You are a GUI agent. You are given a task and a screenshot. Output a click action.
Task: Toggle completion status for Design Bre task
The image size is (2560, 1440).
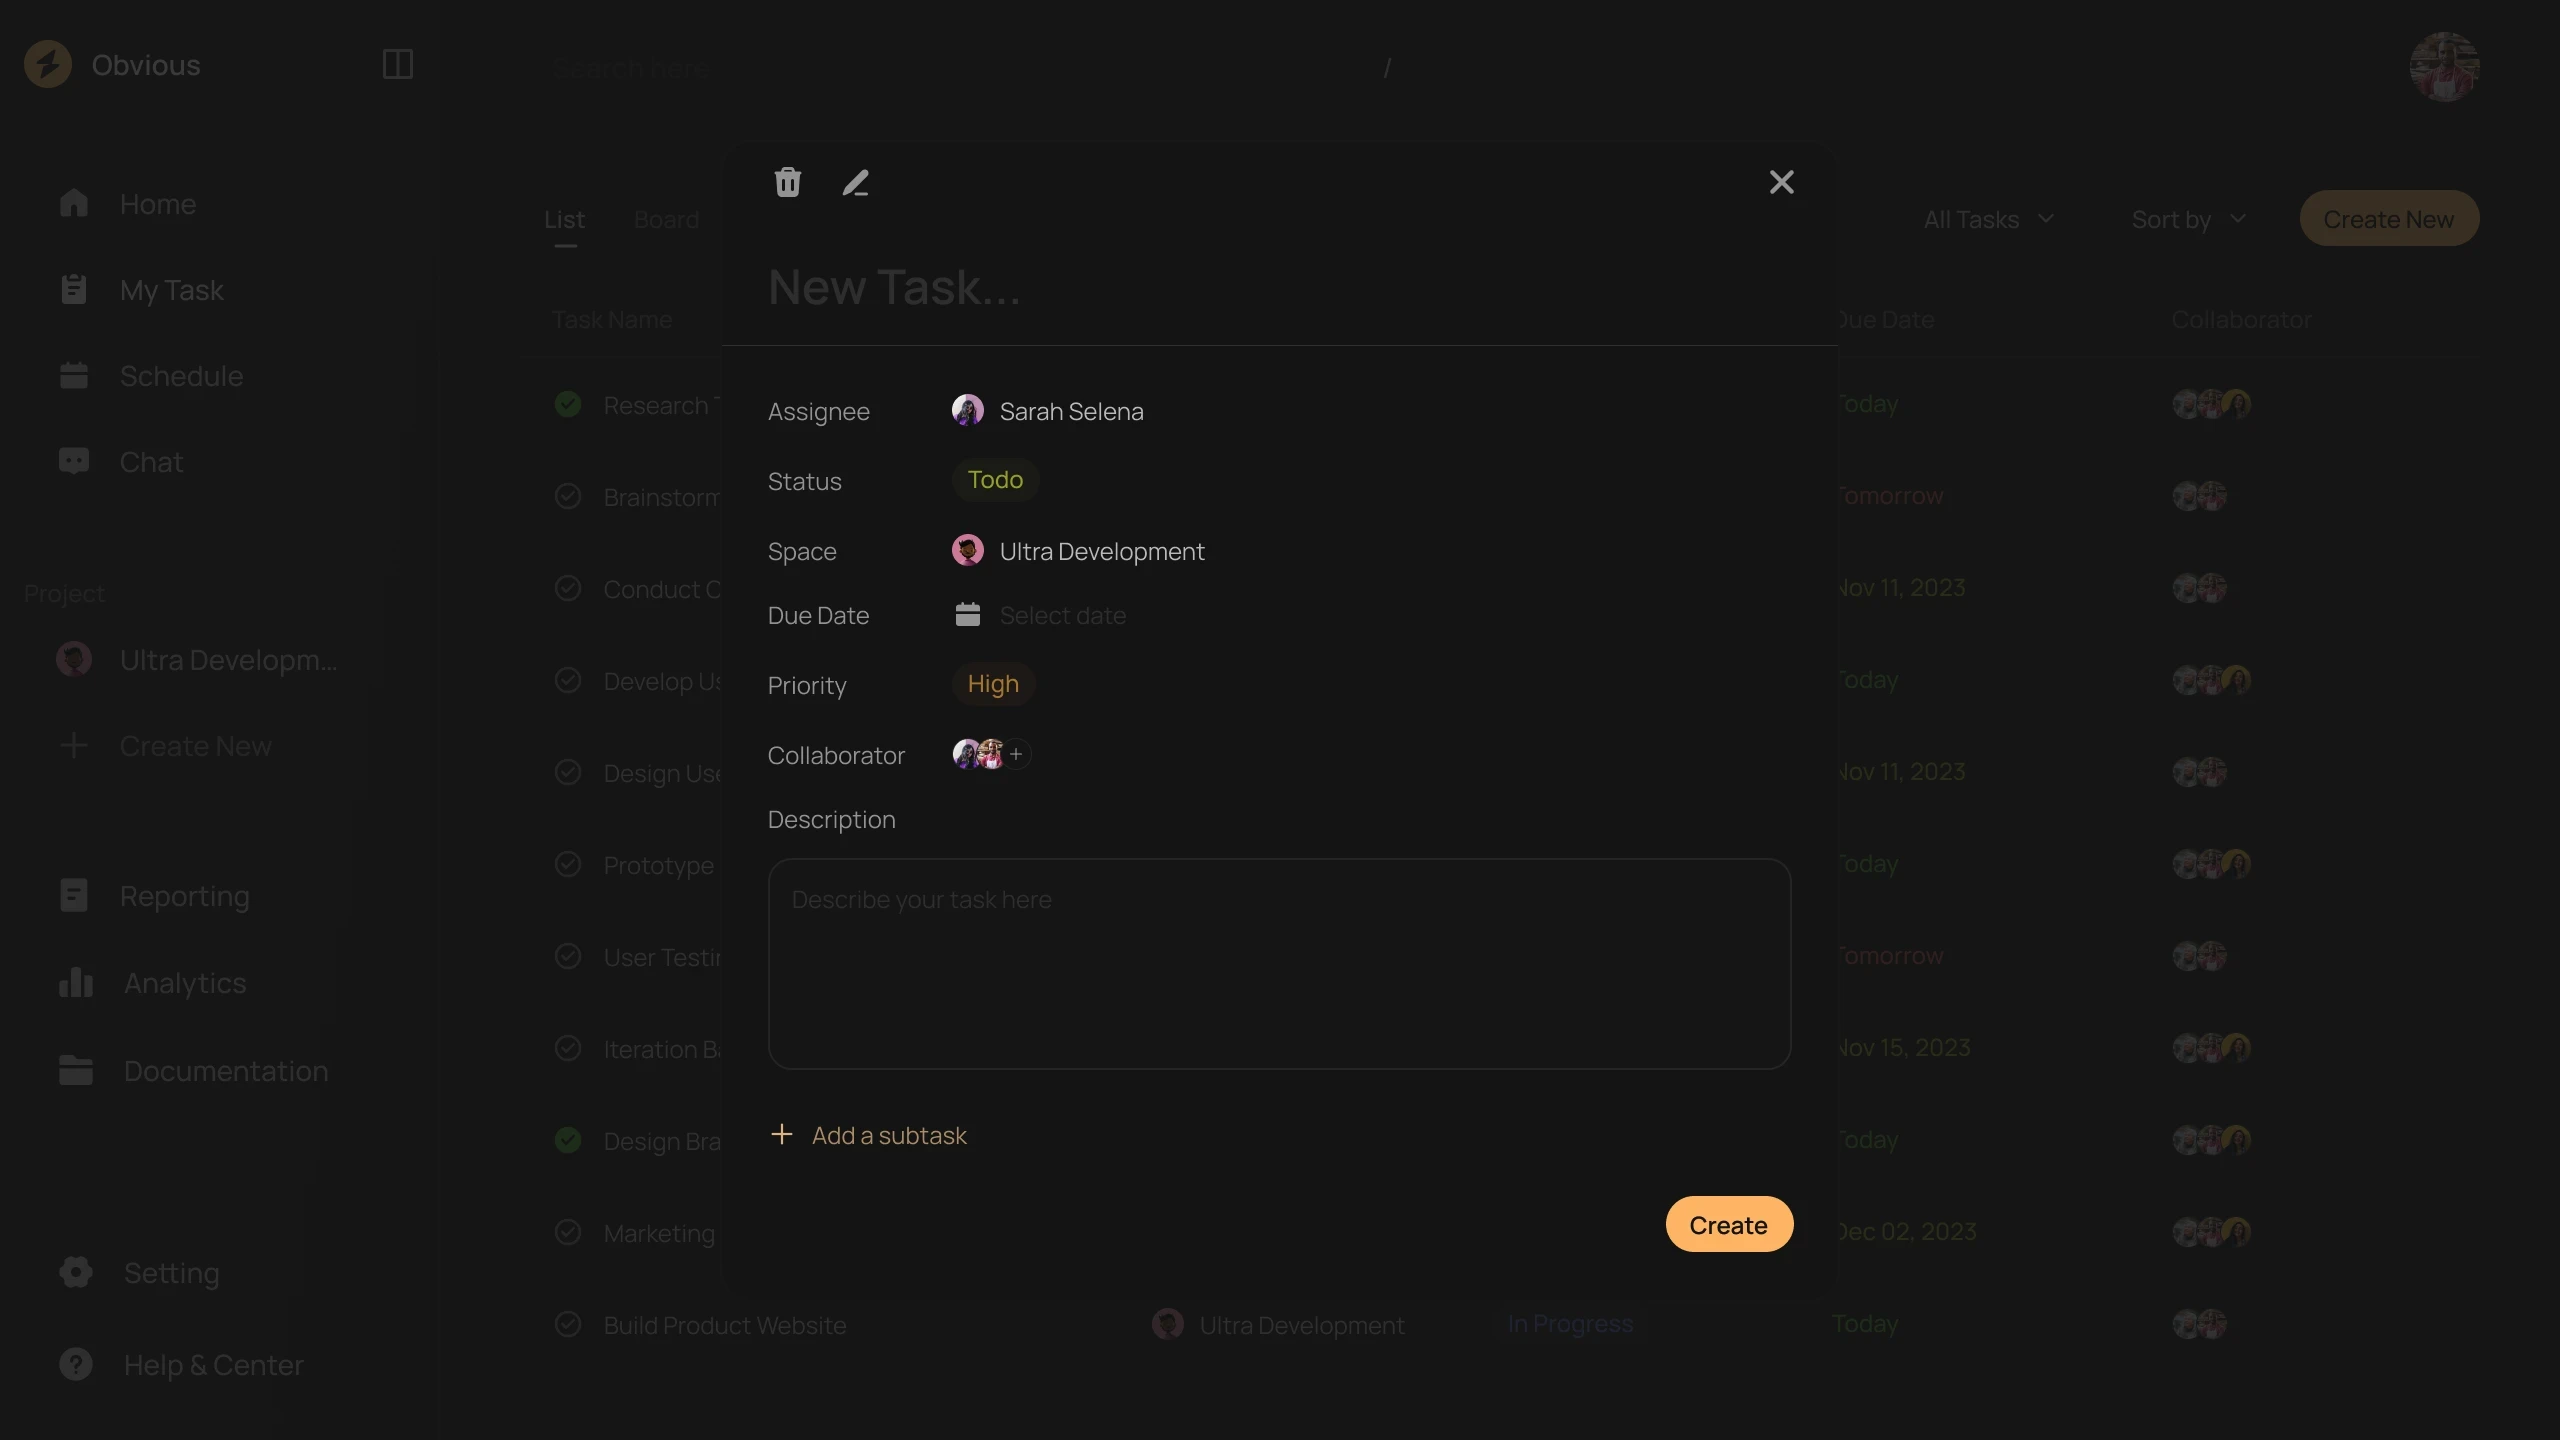(566, 1141)
